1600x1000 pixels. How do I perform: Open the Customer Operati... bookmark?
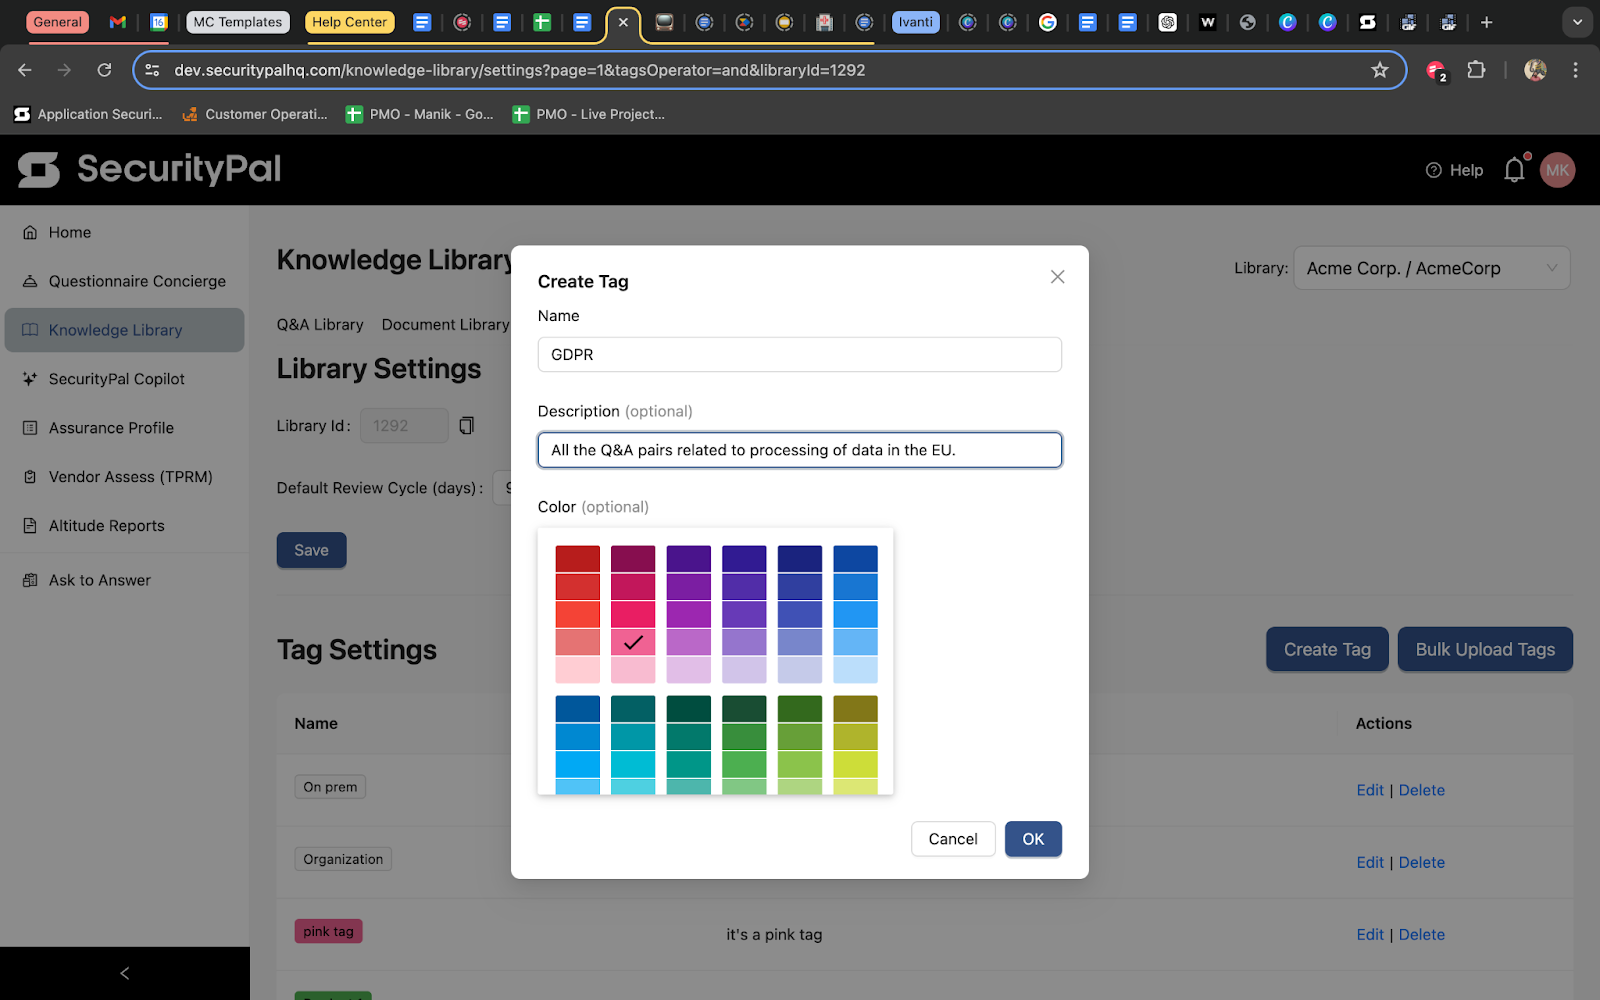tap(254, 114)
